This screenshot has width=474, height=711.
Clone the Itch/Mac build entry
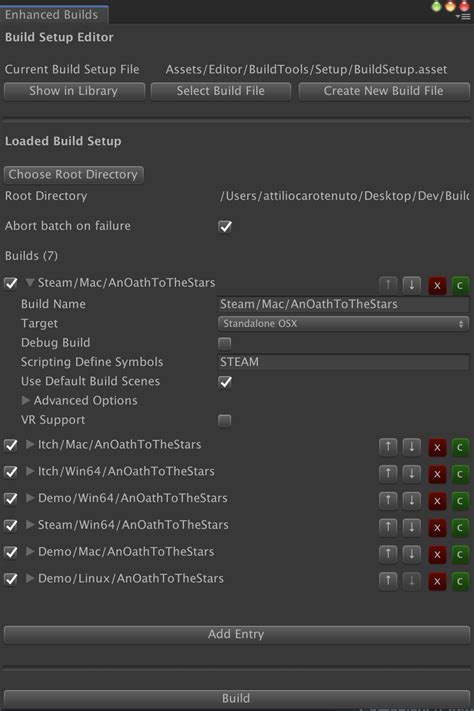coord(460,448)
